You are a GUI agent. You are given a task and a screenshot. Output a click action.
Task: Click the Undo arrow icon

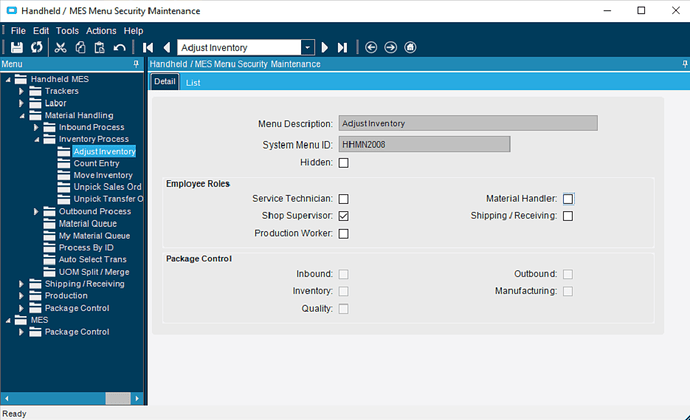coord(119,47)
